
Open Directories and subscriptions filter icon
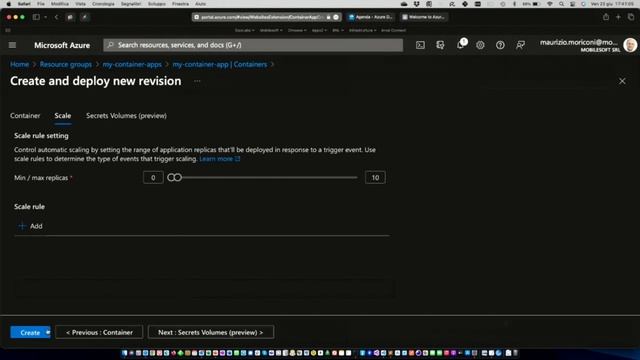(x=440, y=45)
